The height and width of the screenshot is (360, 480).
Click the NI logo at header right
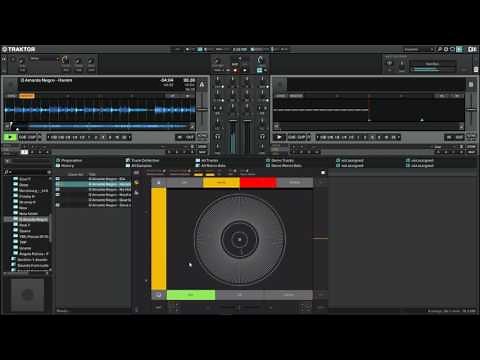[472, 49]
